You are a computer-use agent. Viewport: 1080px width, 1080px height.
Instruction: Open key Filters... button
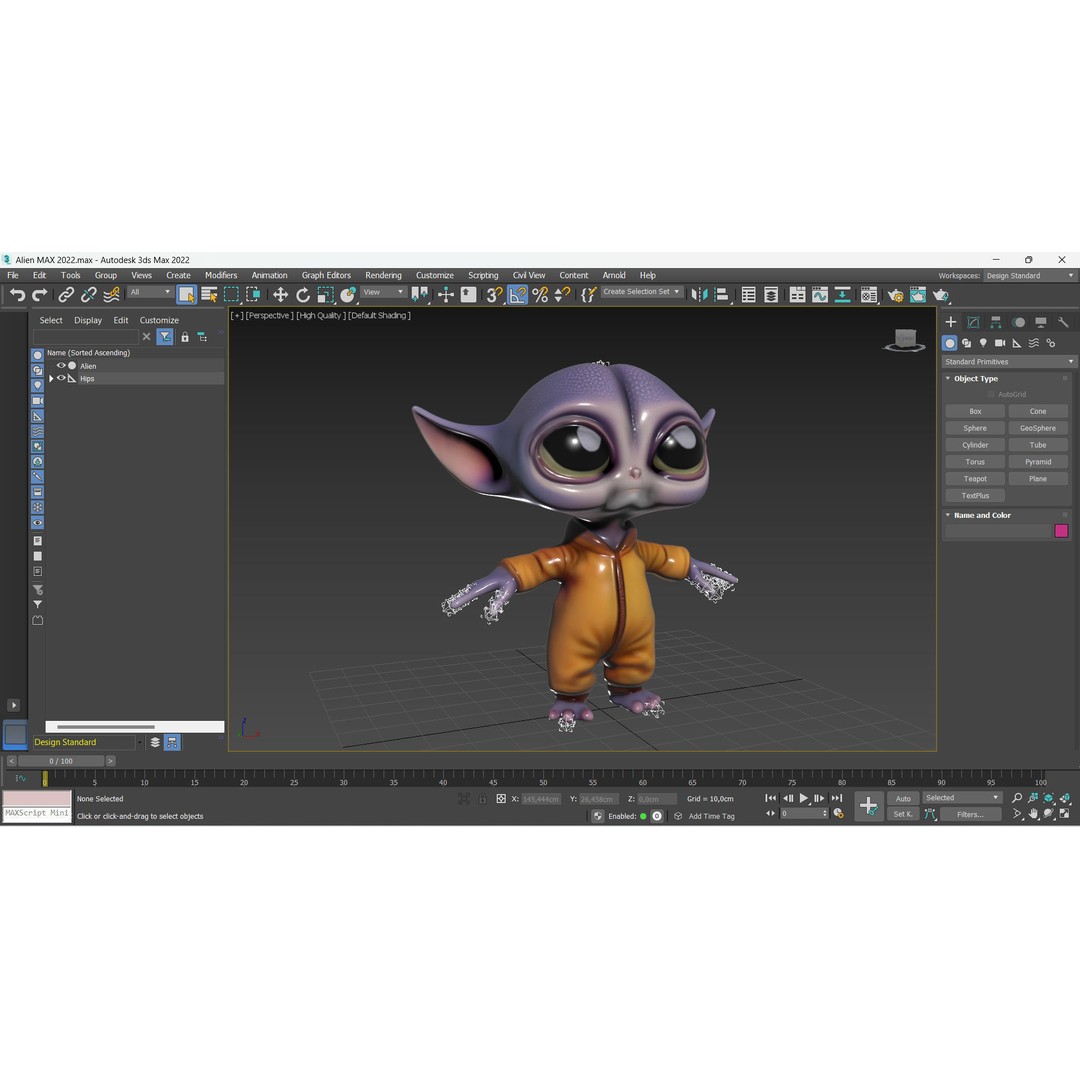[970, 814]
